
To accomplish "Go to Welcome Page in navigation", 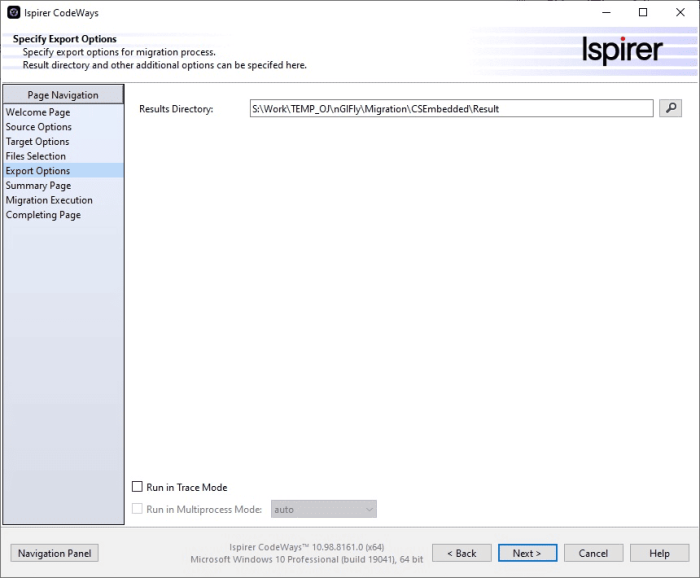I will [x=38, y=113].
